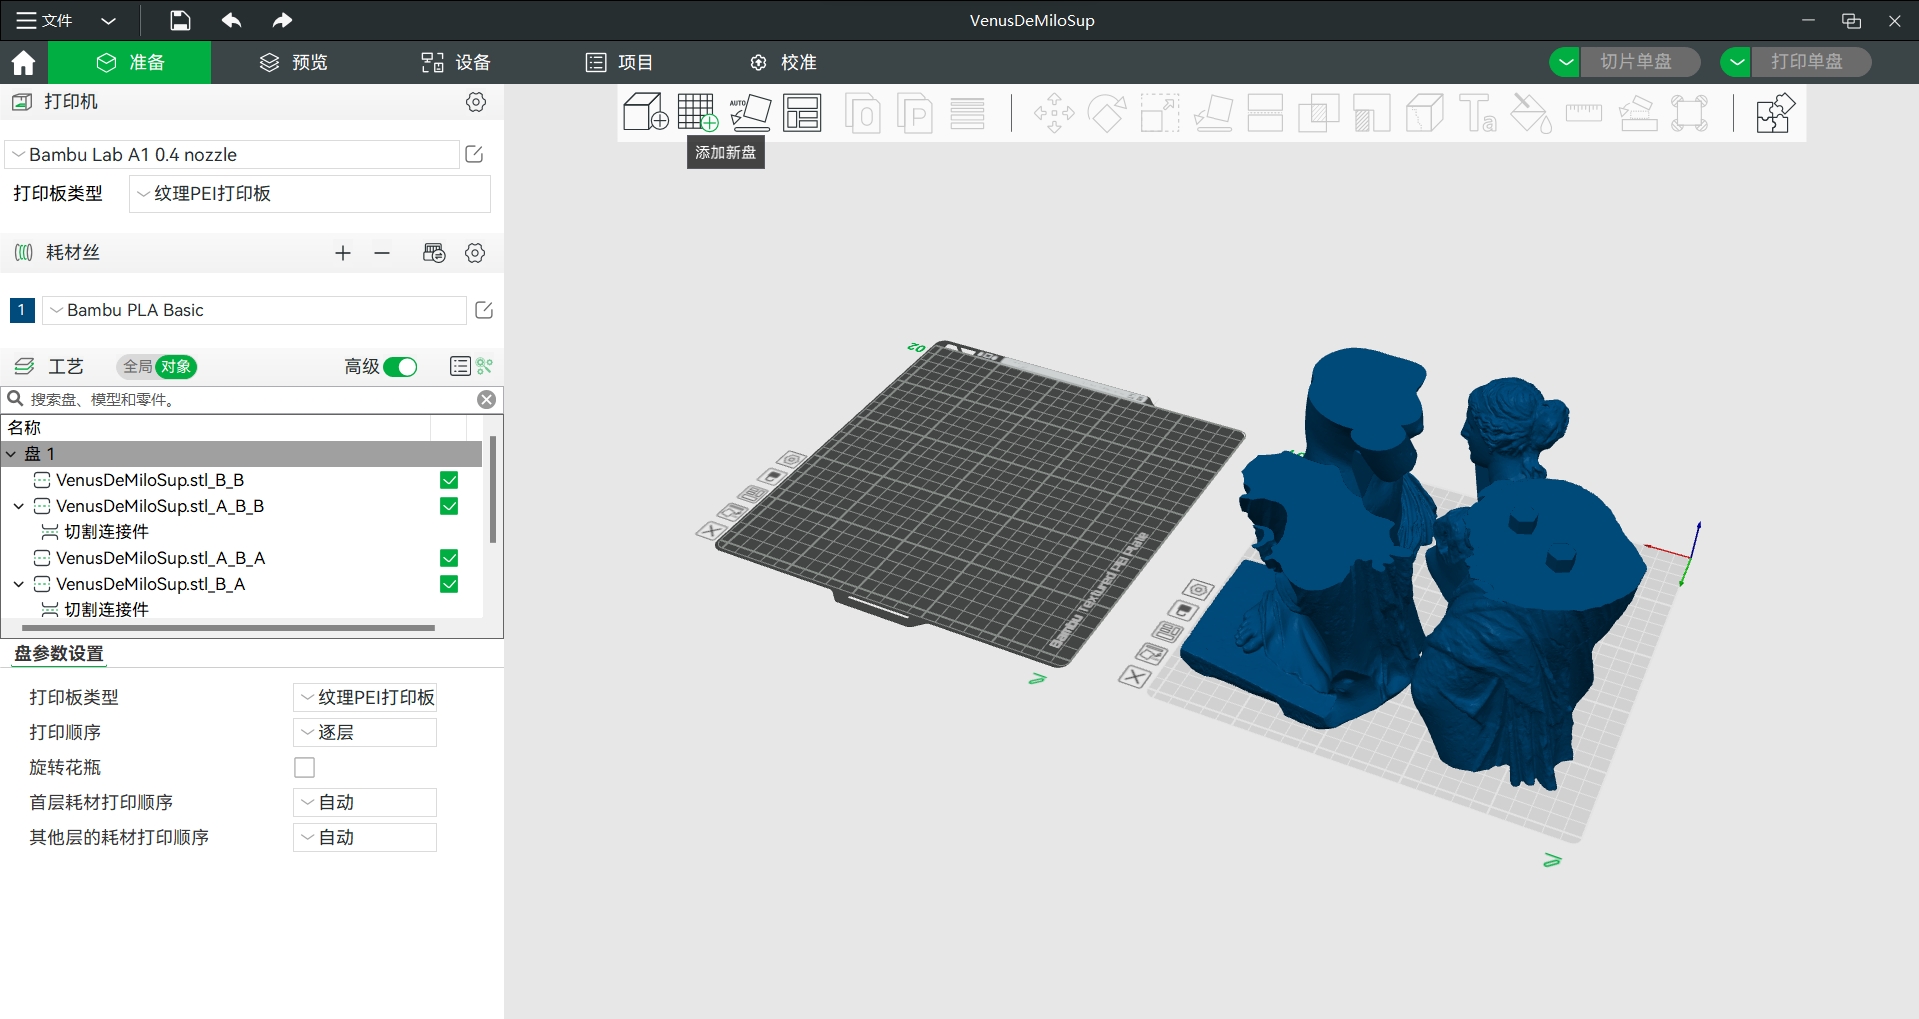Screen dimensions: 1919x1019
Task: Click the Add model cube icon
Action: (645, 112)
